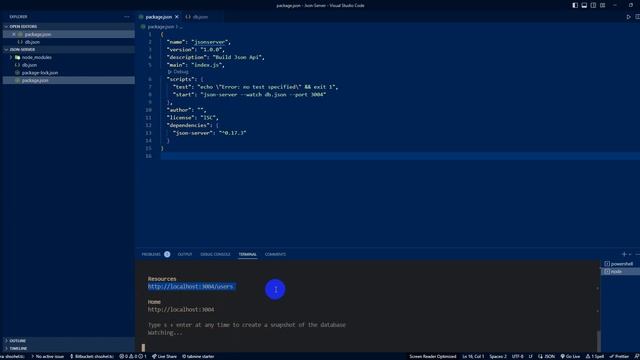The image size is (640, 360).
Task: Open the Home http://localhost:3004 link
Action: 181,309
